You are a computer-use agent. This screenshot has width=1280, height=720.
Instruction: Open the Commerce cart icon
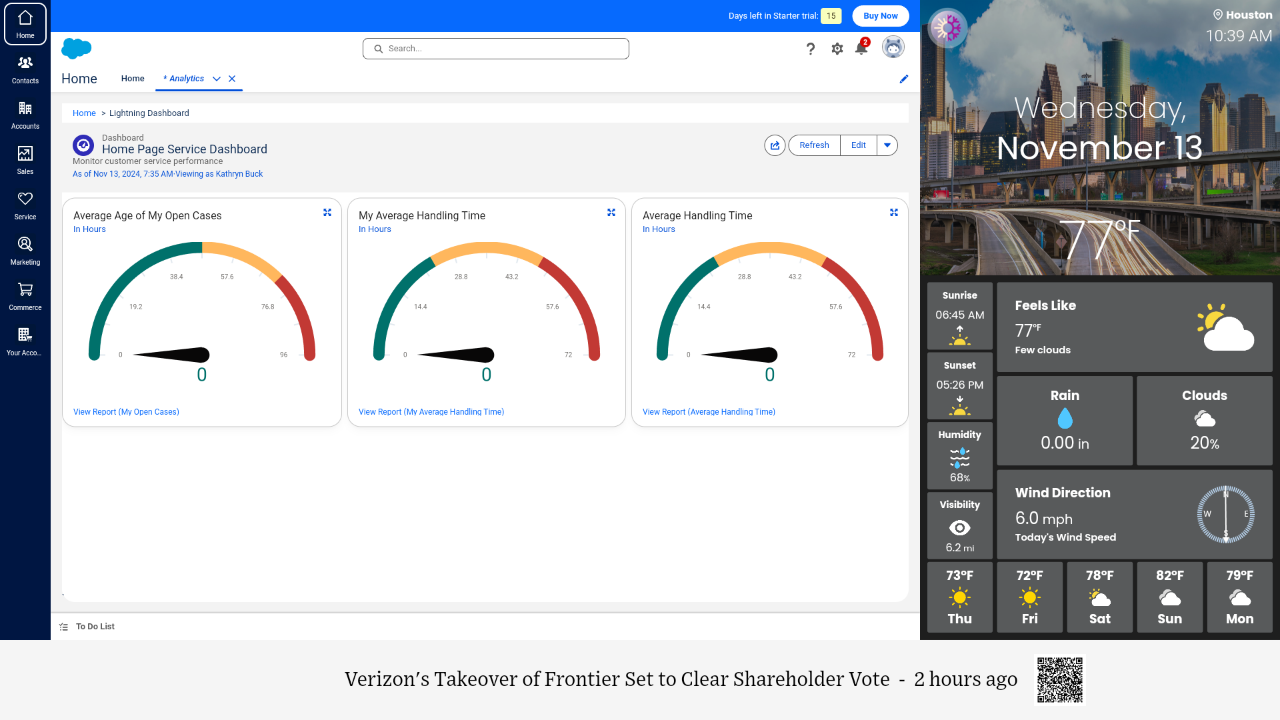click(x=25, y=295)
